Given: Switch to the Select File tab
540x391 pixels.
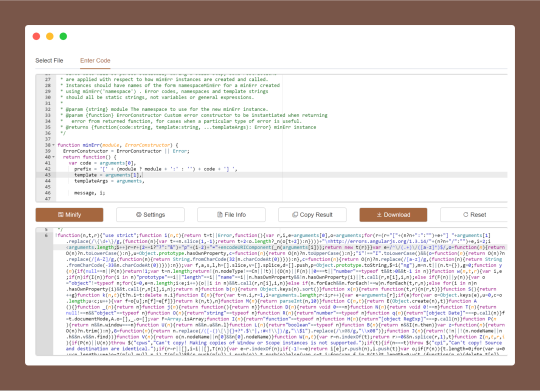Looking at the screenshot, I should pyautogui.click(x=49, y=61).
